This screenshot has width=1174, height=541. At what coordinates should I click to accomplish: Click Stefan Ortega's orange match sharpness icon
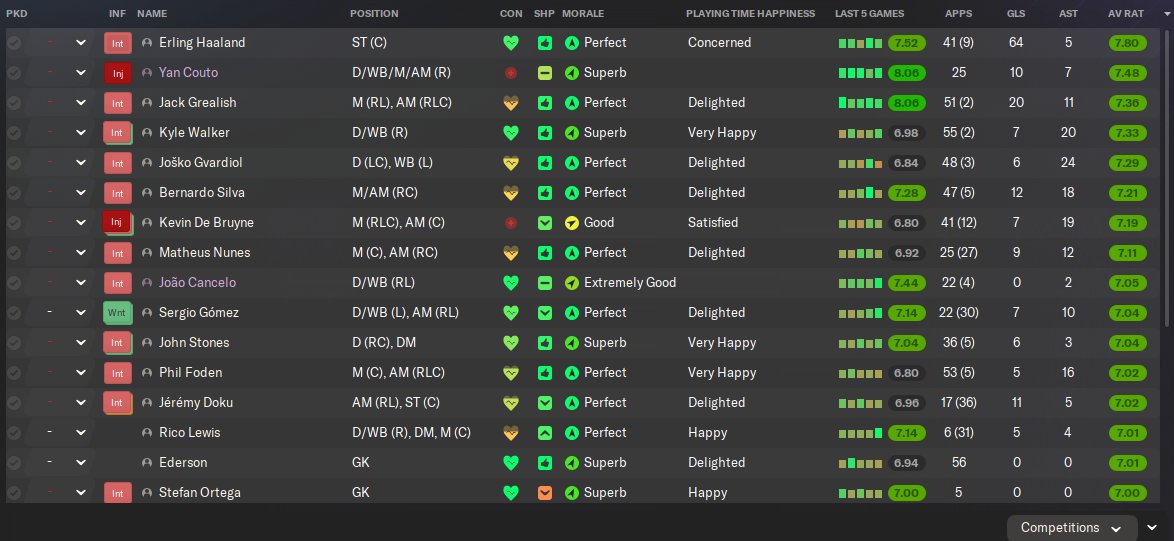pyautogui.click(x=544, y=493)
